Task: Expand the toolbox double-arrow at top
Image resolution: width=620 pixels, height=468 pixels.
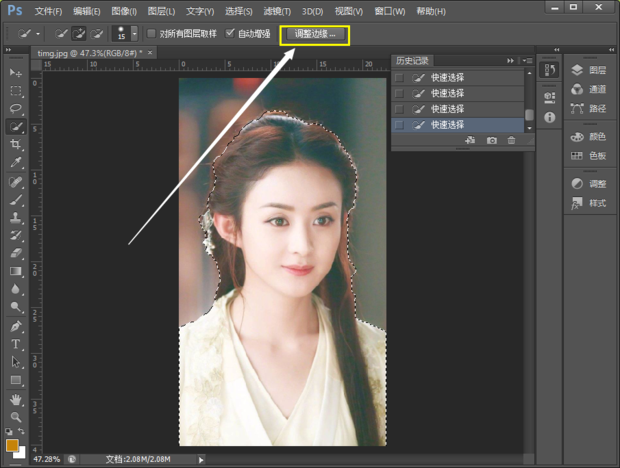Action: (8, 50)
